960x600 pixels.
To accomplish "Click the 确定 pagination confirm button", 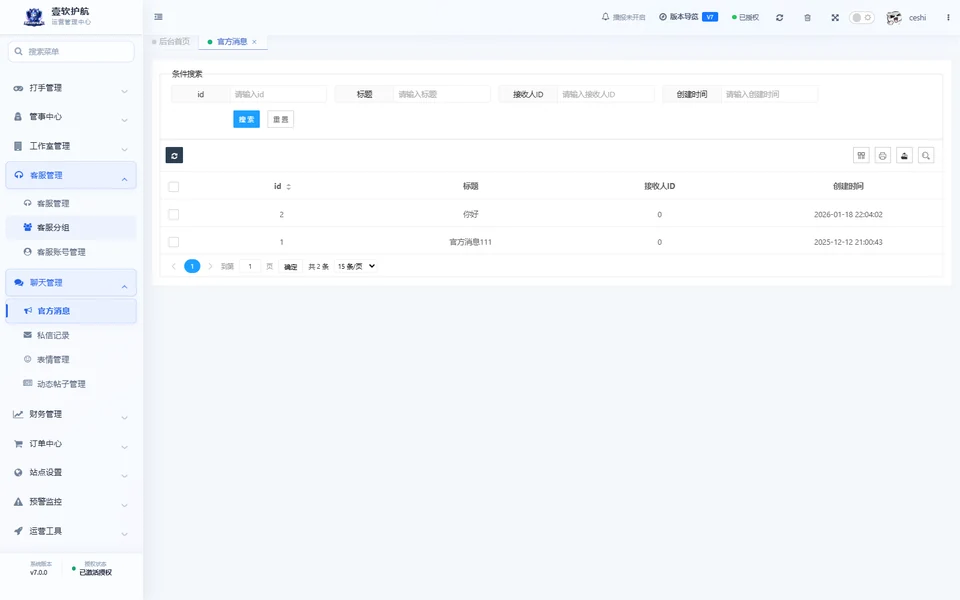I will coord(290,266).
